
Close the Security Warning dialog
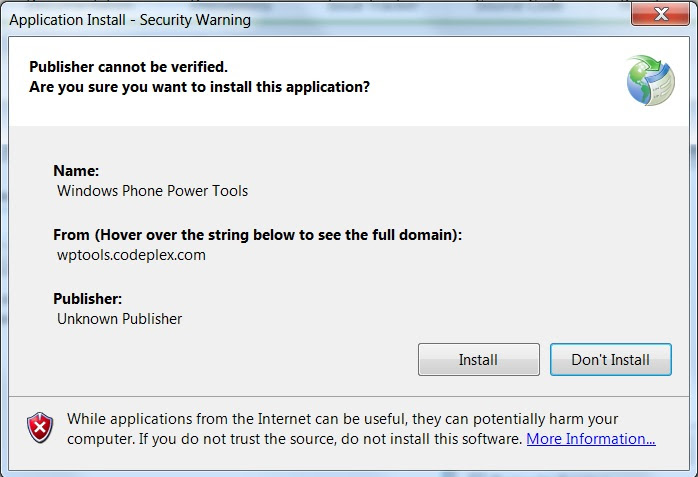tap(660, 16)
